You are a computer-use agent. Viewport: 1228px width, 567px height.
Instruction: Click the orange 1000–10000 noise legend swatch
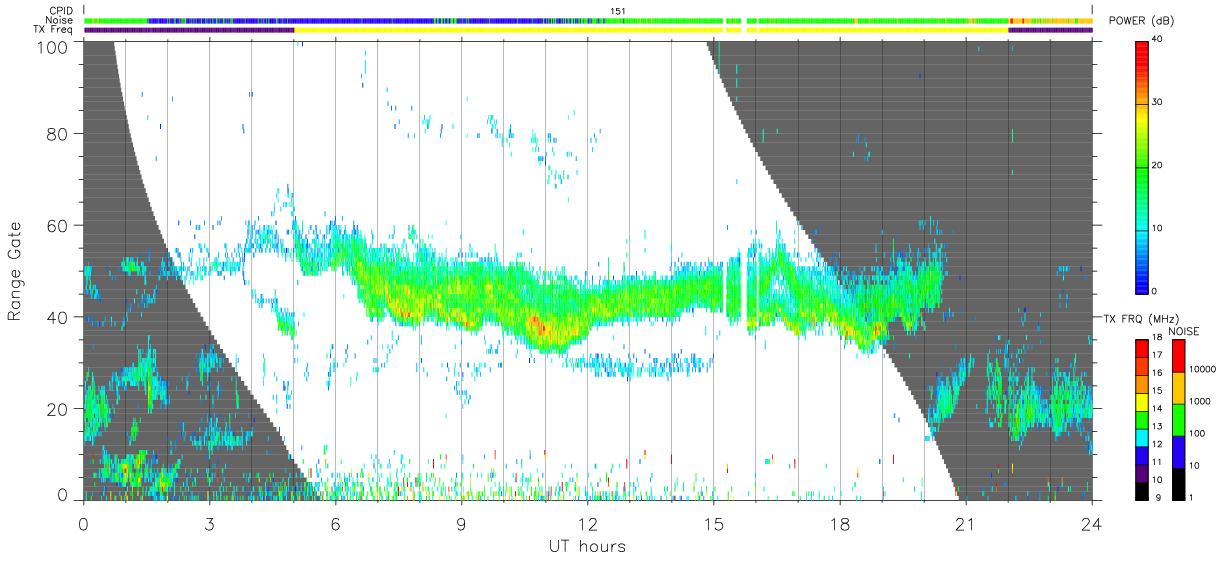click(x=1178, y=387)
